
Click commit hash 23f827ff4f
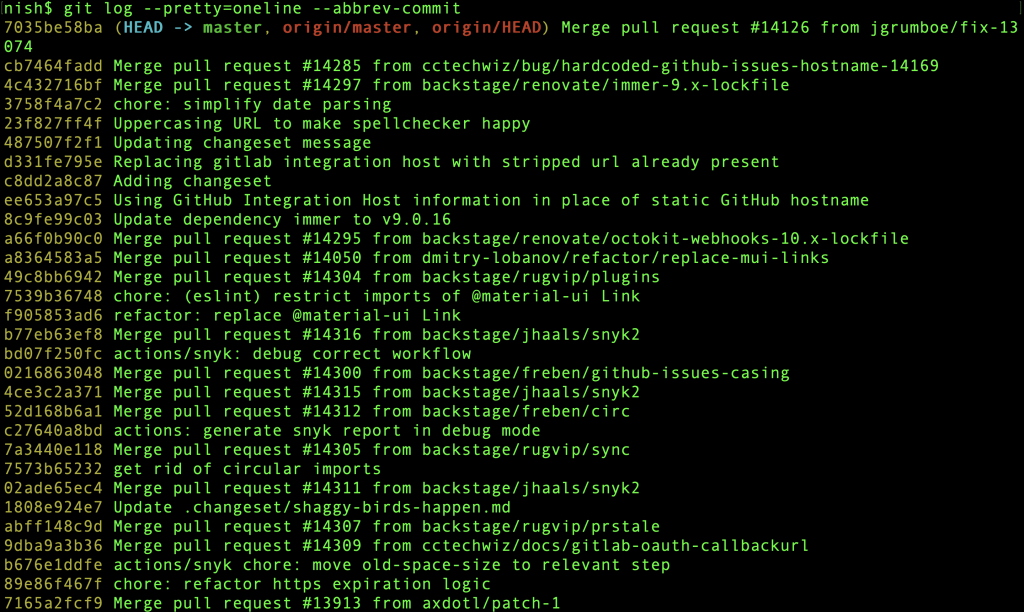click(x=53, y=123)
